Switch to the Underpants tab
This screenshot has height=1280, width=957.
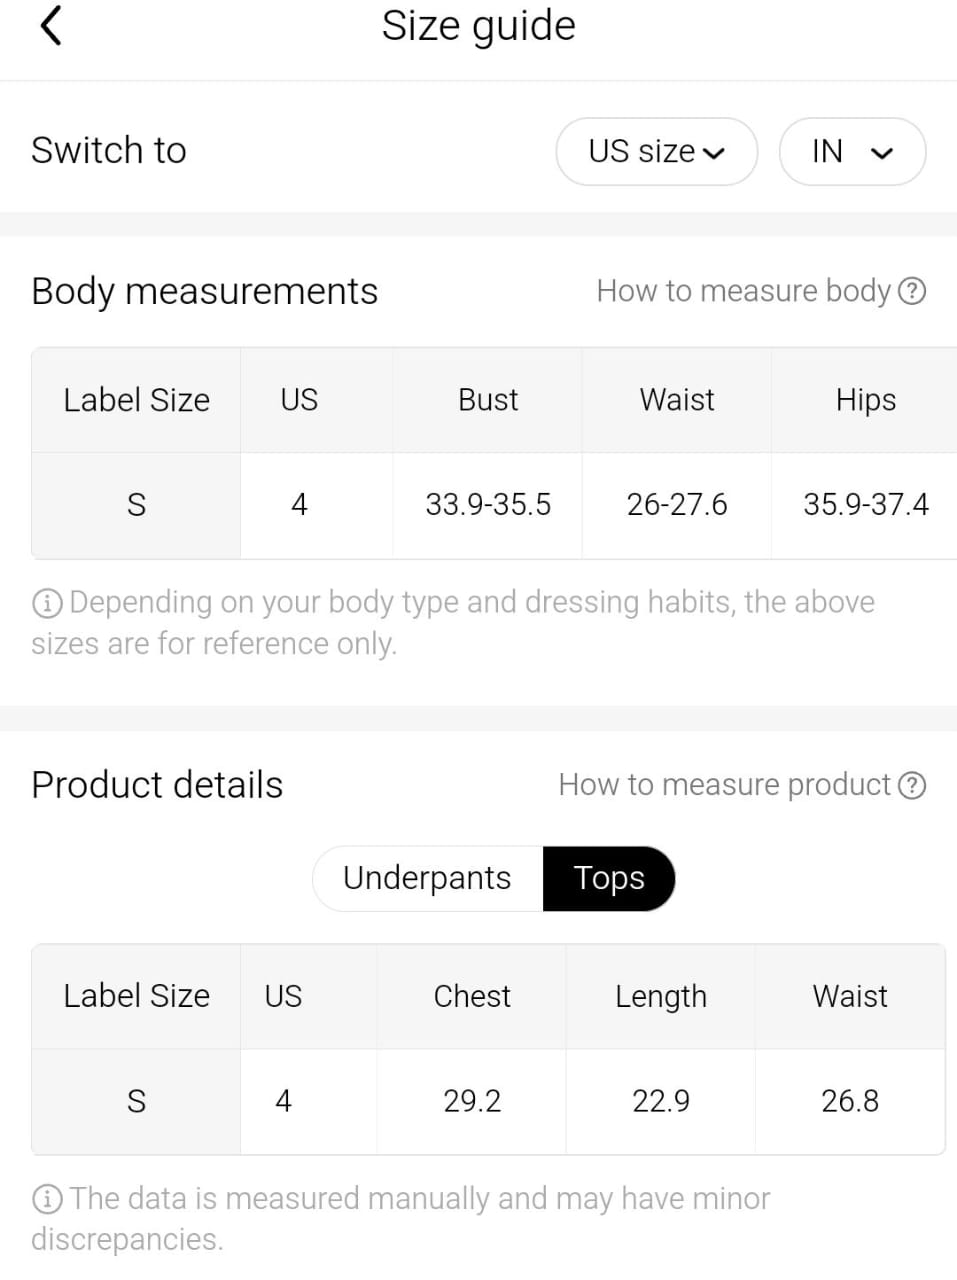pos(428,878)
